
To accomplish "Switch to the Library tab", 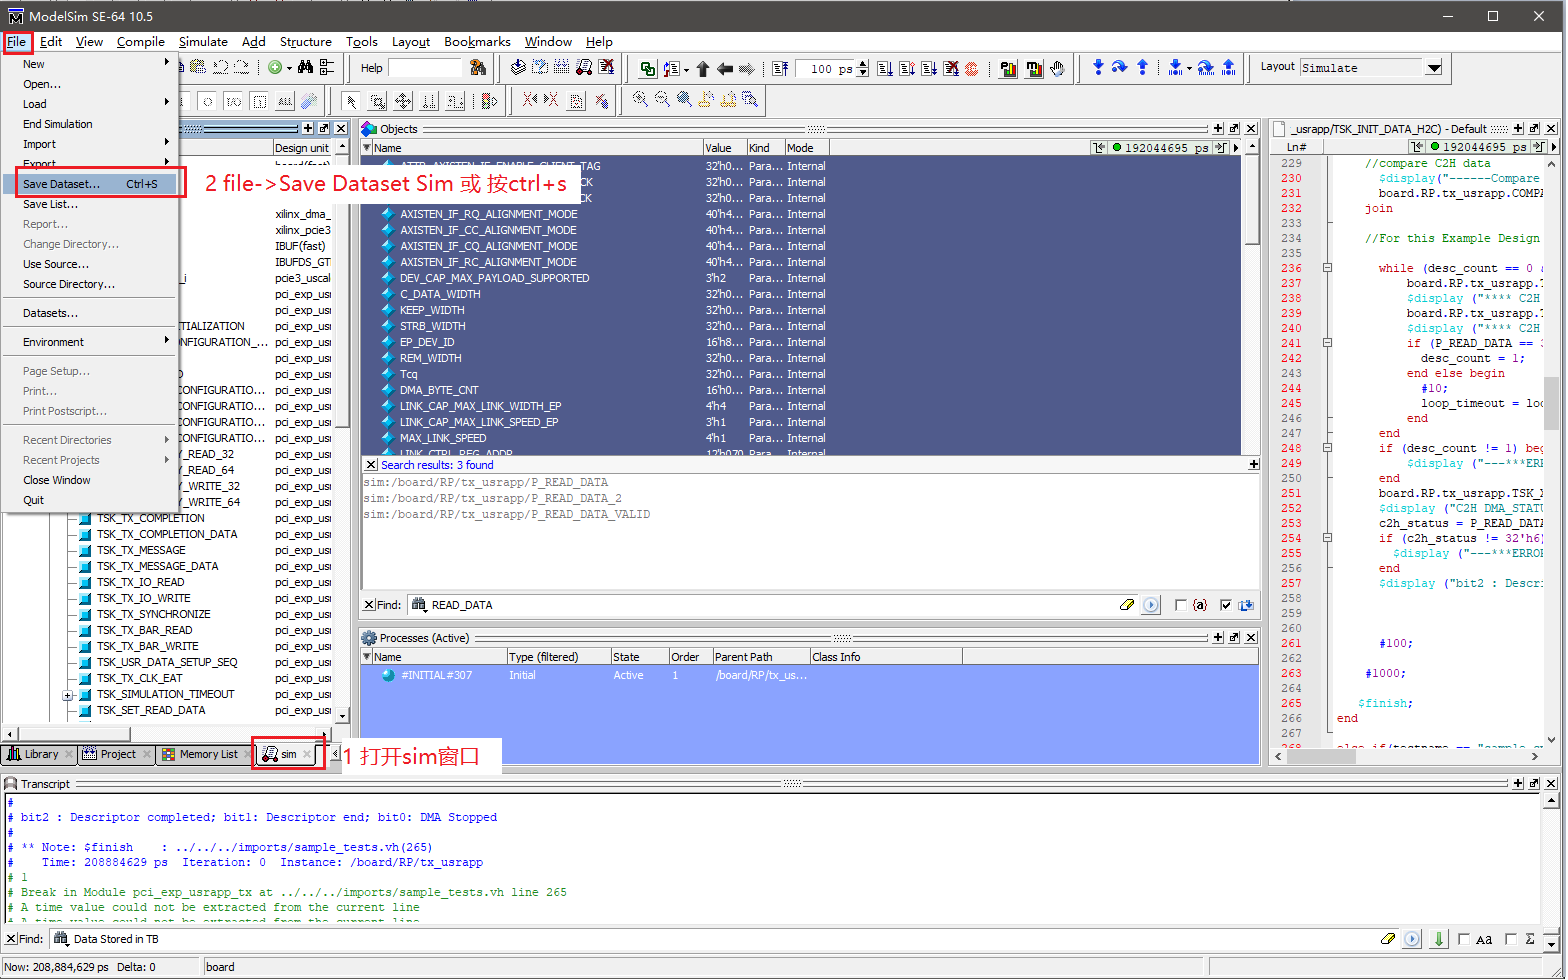I will click(x=40, y=754).
